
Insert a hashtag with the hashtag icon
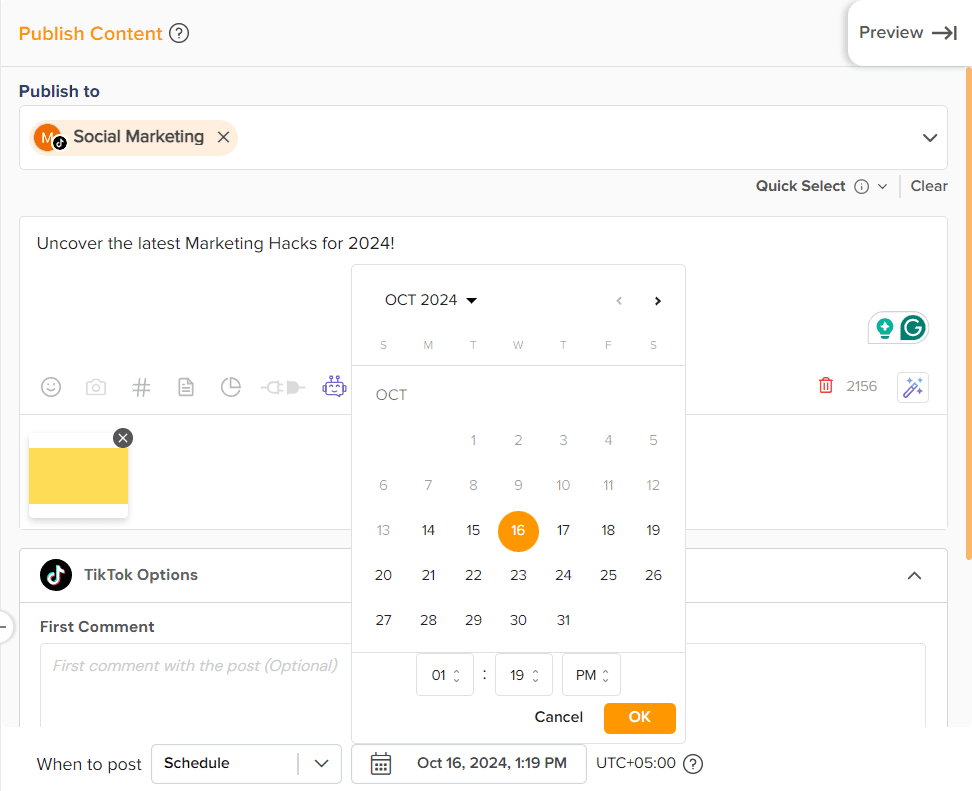click(141, 386)
